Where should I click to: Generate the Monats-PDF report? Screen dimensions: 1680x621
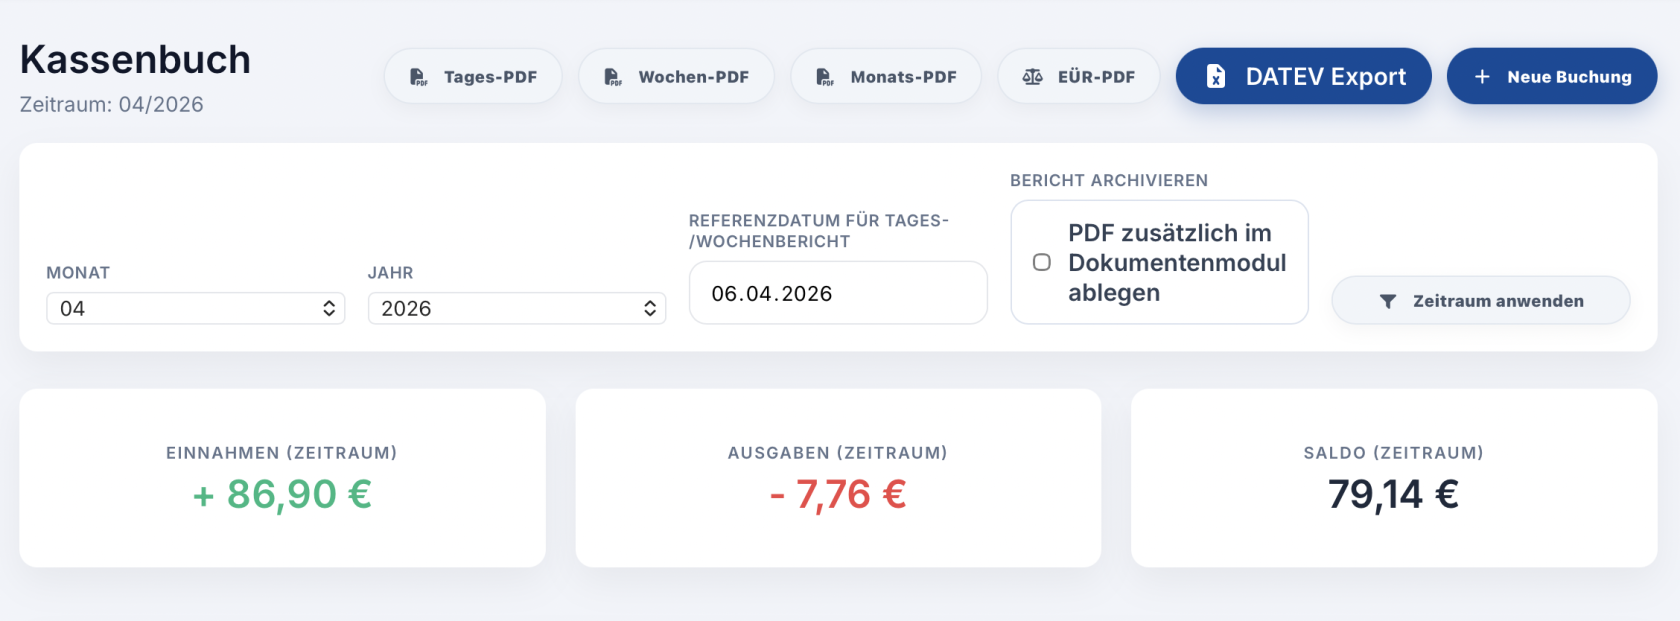(x=886, y=76)
